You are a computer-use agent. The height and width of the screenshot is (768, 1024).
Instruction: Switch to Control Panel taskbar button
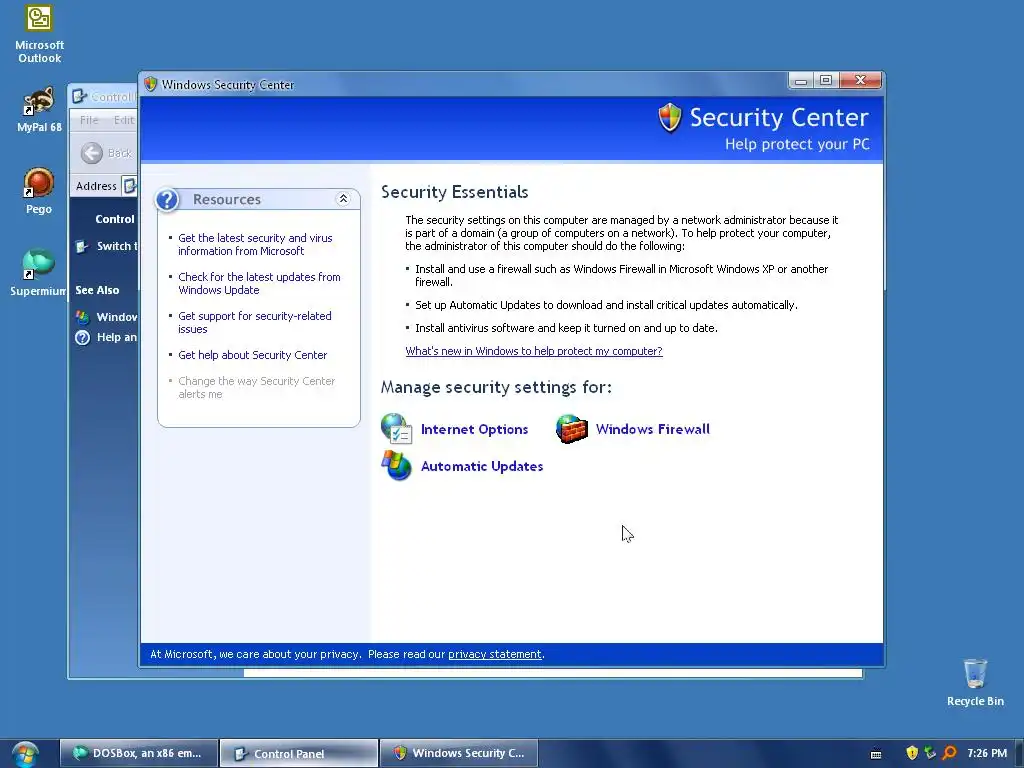pyautogui.click(x=298, y=753)
